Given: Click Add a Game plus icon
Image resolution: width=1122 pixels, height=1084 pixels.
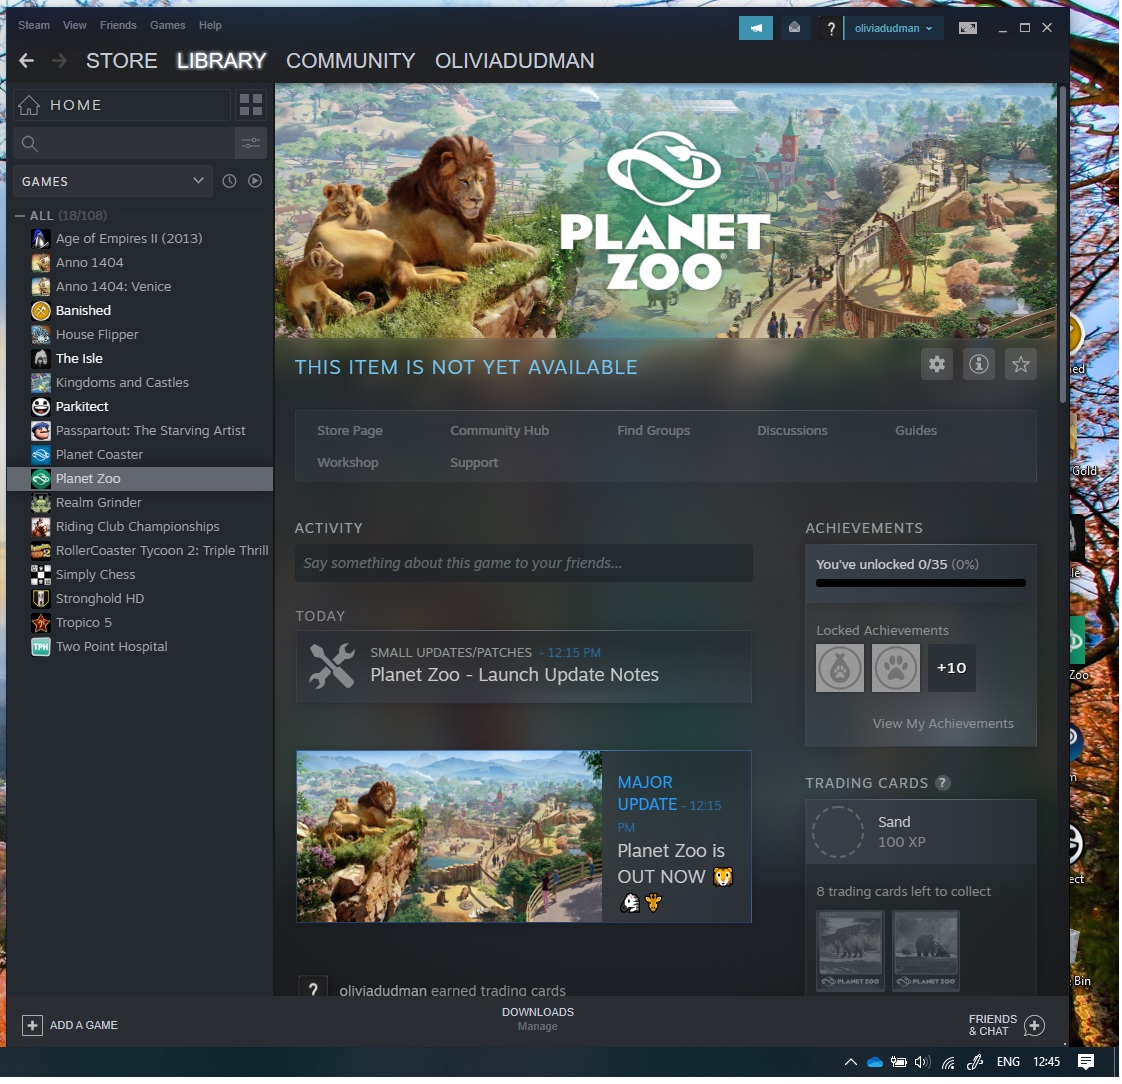Looking at the screenshot, I should click(x=32, y=1025).
